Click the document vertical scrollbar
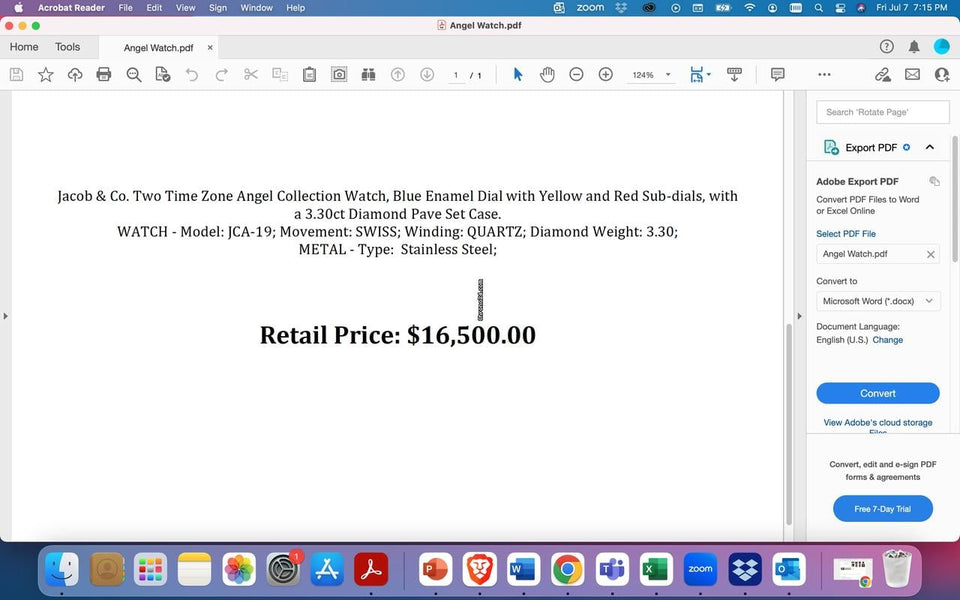960x600 pixels. point(789,422)
